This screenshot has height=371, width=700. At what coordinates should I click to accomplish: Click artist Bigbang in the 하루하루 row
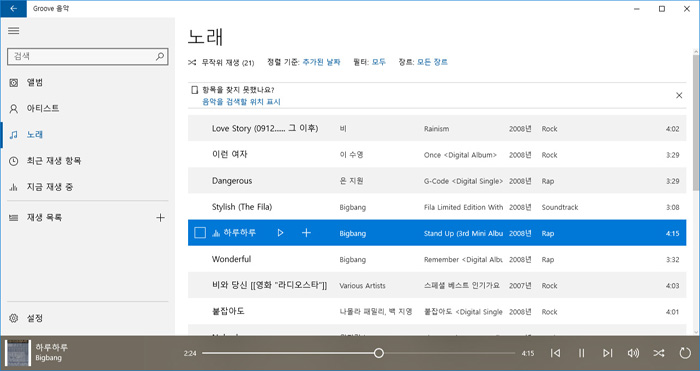click(x=353, y=233)
